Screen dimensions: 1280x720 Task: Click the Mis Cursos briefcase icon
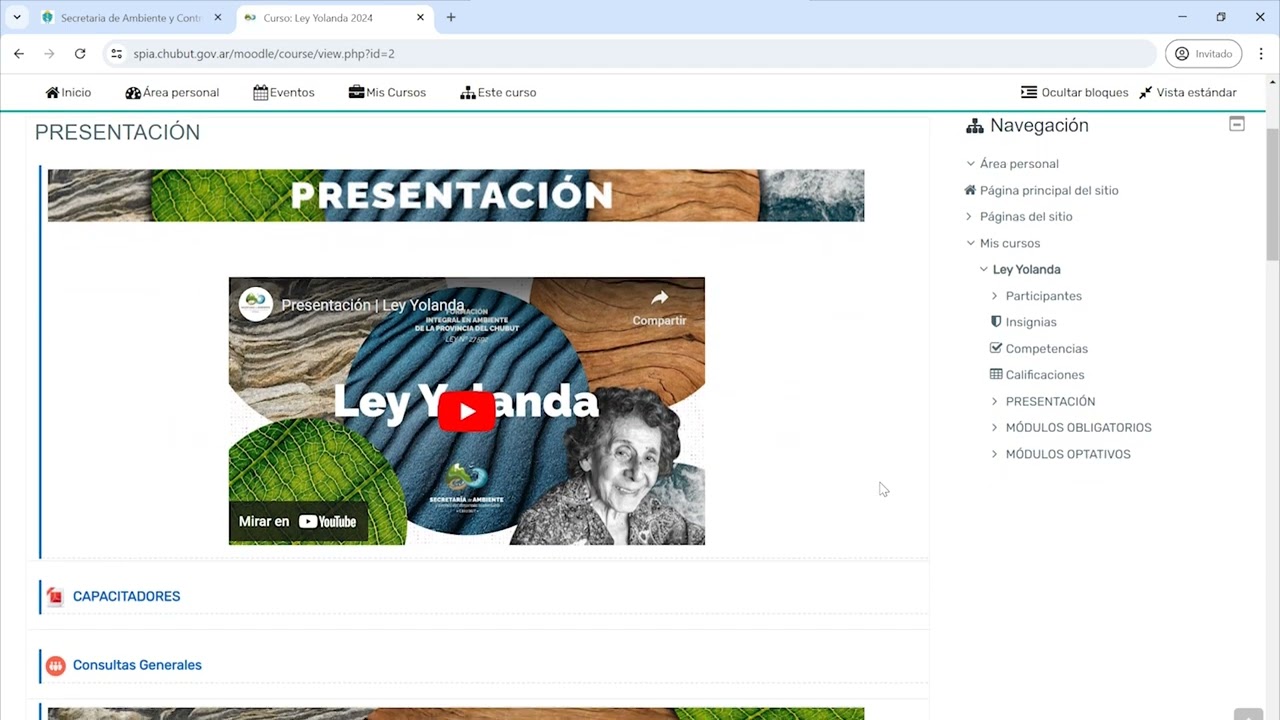(356, 92)
